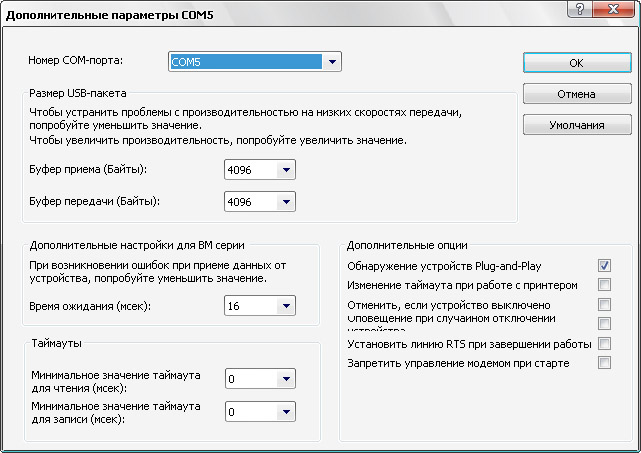Click the help question mark title bar button

pyautogui.click(x=579, y=9)
